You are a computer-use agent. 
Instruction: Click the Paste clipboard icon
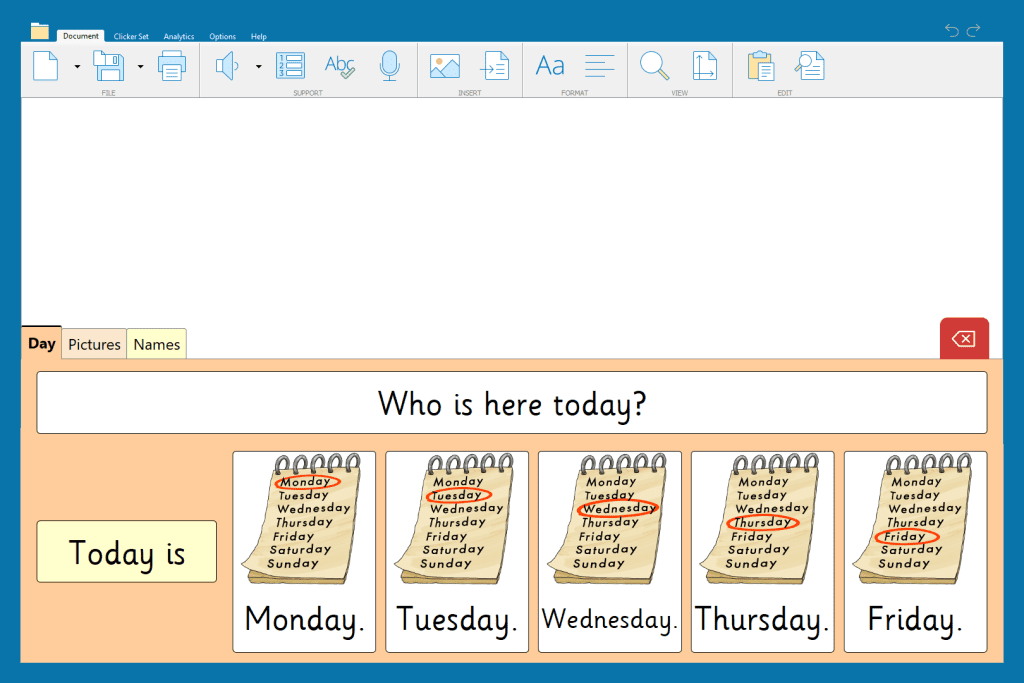(761, 66)
